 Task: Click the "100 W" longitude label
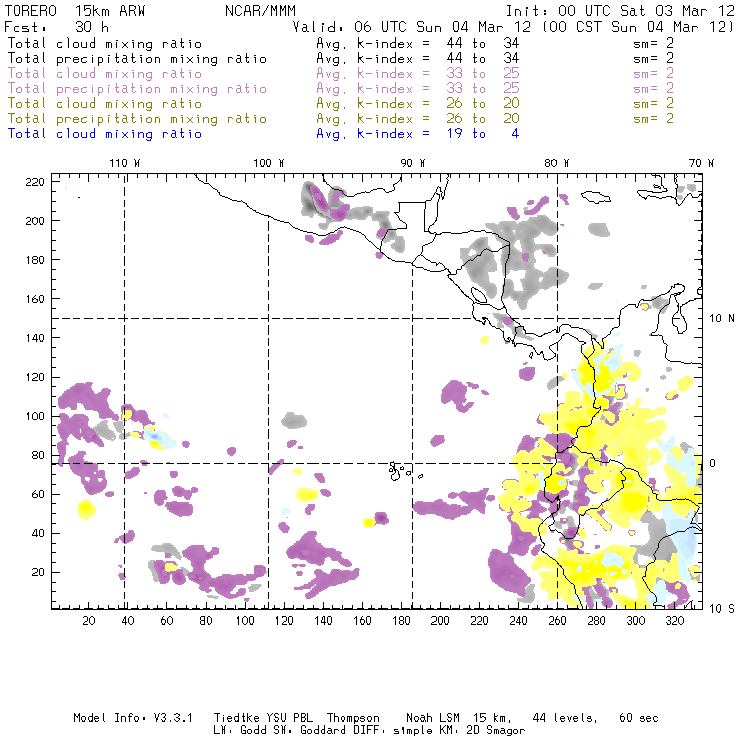pos(269,163)
